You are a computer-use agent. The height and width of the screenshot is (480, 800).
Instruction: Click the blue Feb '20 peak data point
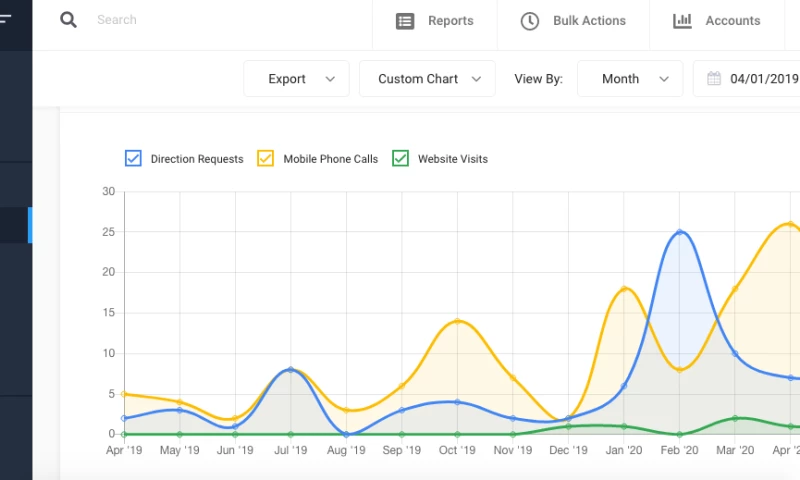[x=680, y=232]
